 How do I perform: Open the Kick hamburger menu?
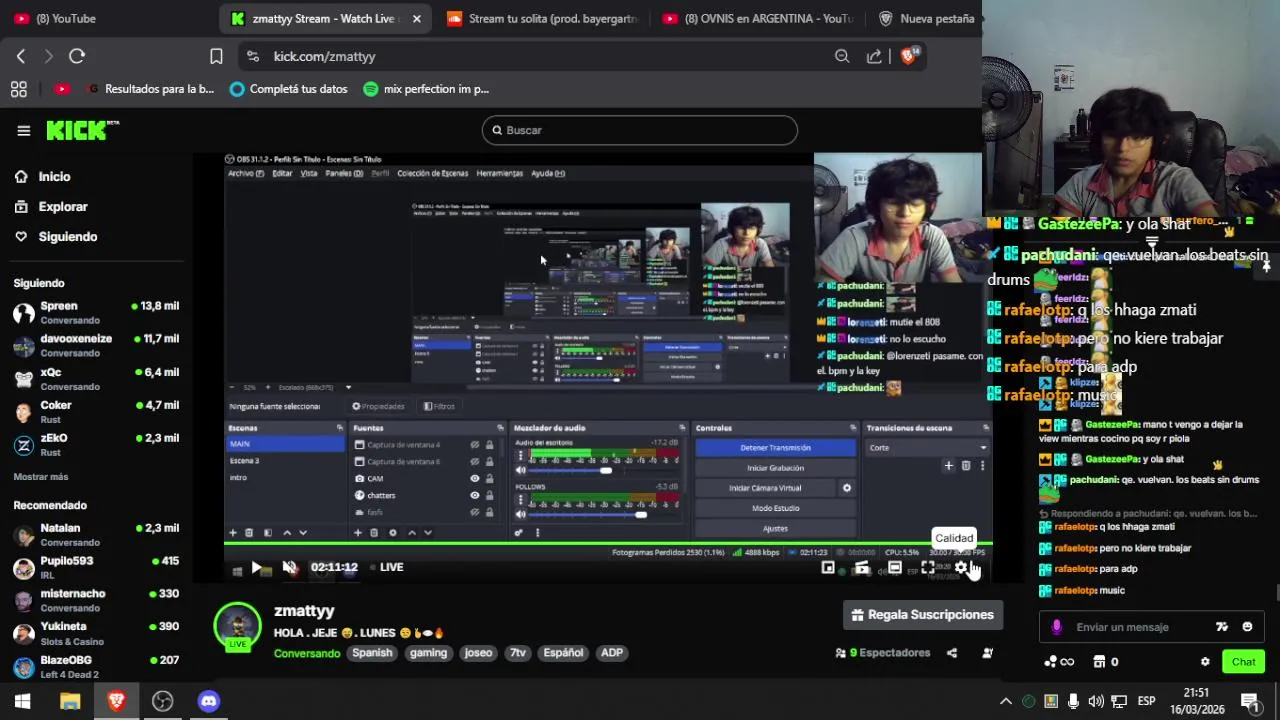pos(23,130)
